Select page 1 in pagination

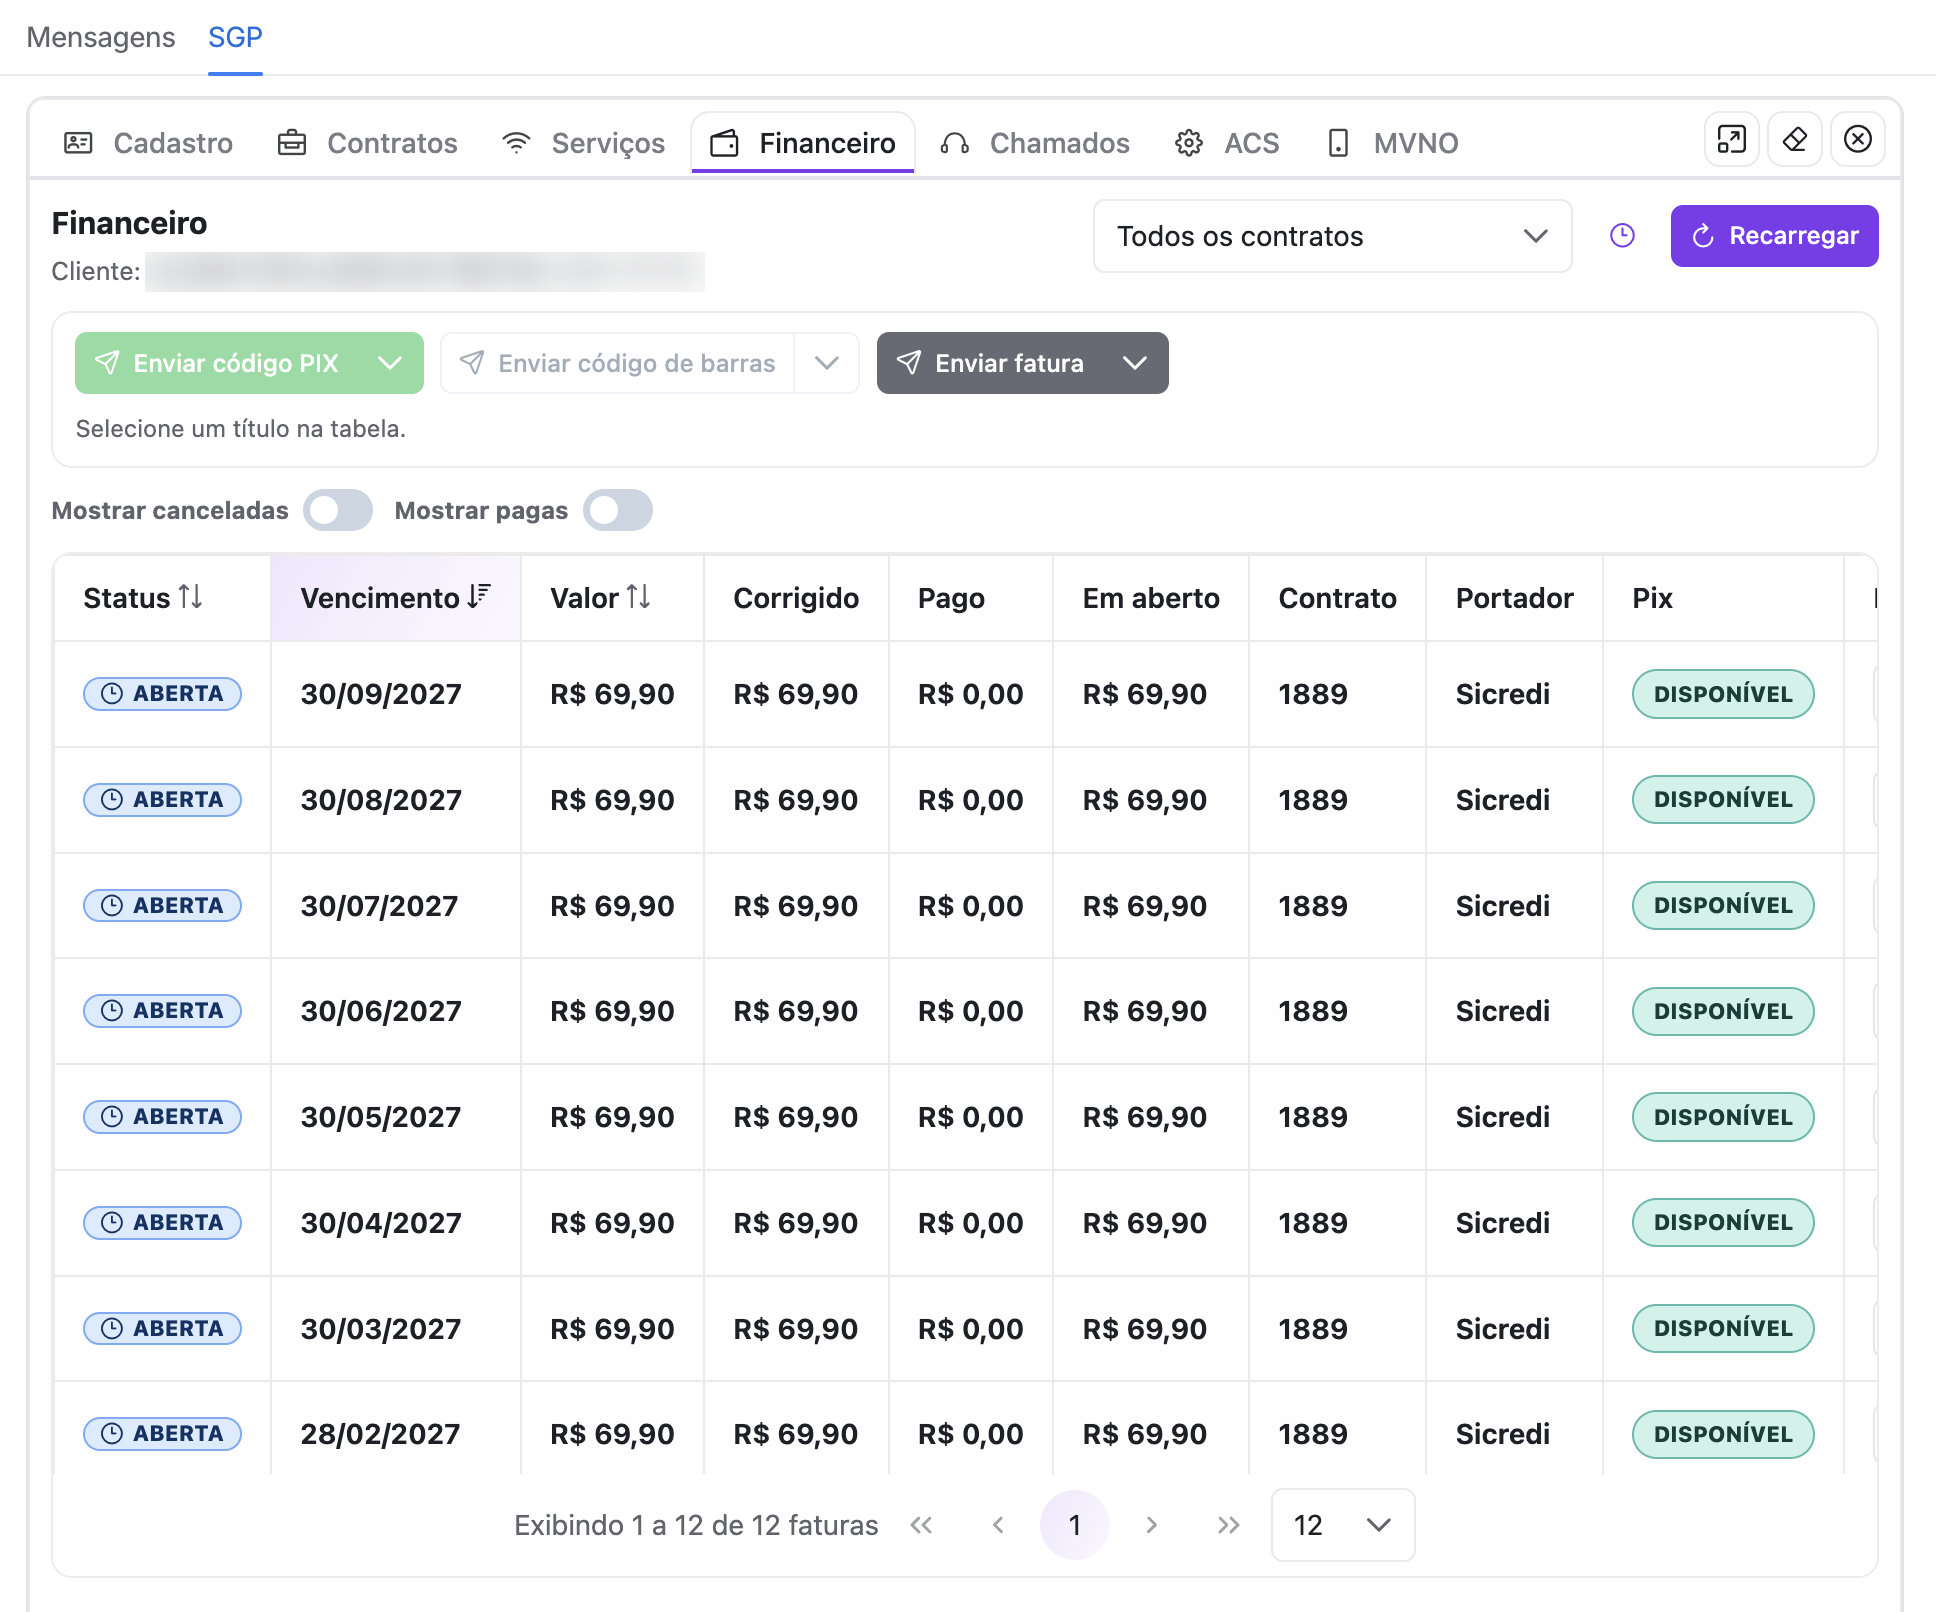click(x=1074, y=1525)
